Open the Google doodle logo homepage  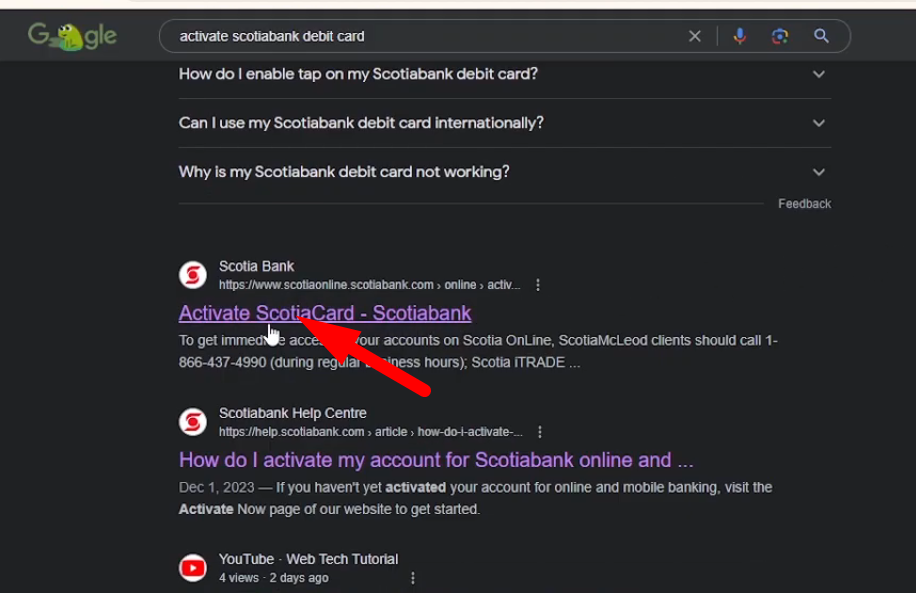coord(72,36)
